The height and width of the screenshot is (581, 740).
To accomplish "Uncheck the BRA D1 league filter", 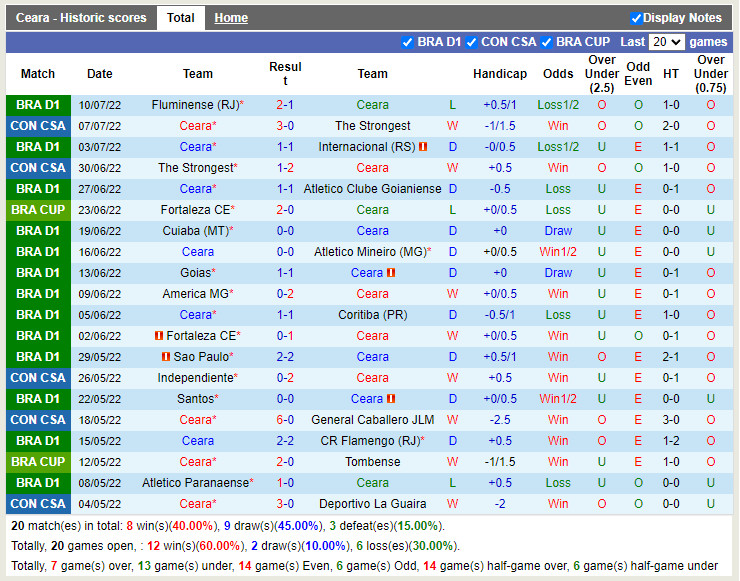I will 407,42.
